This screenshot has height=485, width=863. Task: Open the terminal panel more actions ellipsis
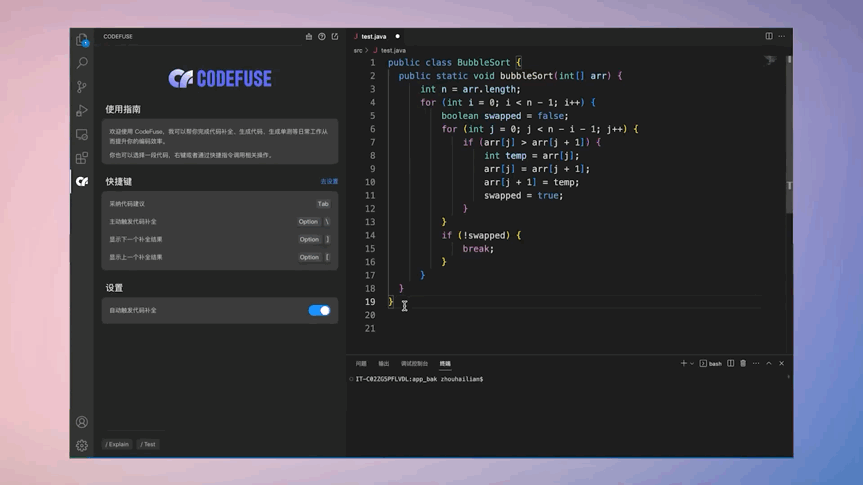point(756,363)
